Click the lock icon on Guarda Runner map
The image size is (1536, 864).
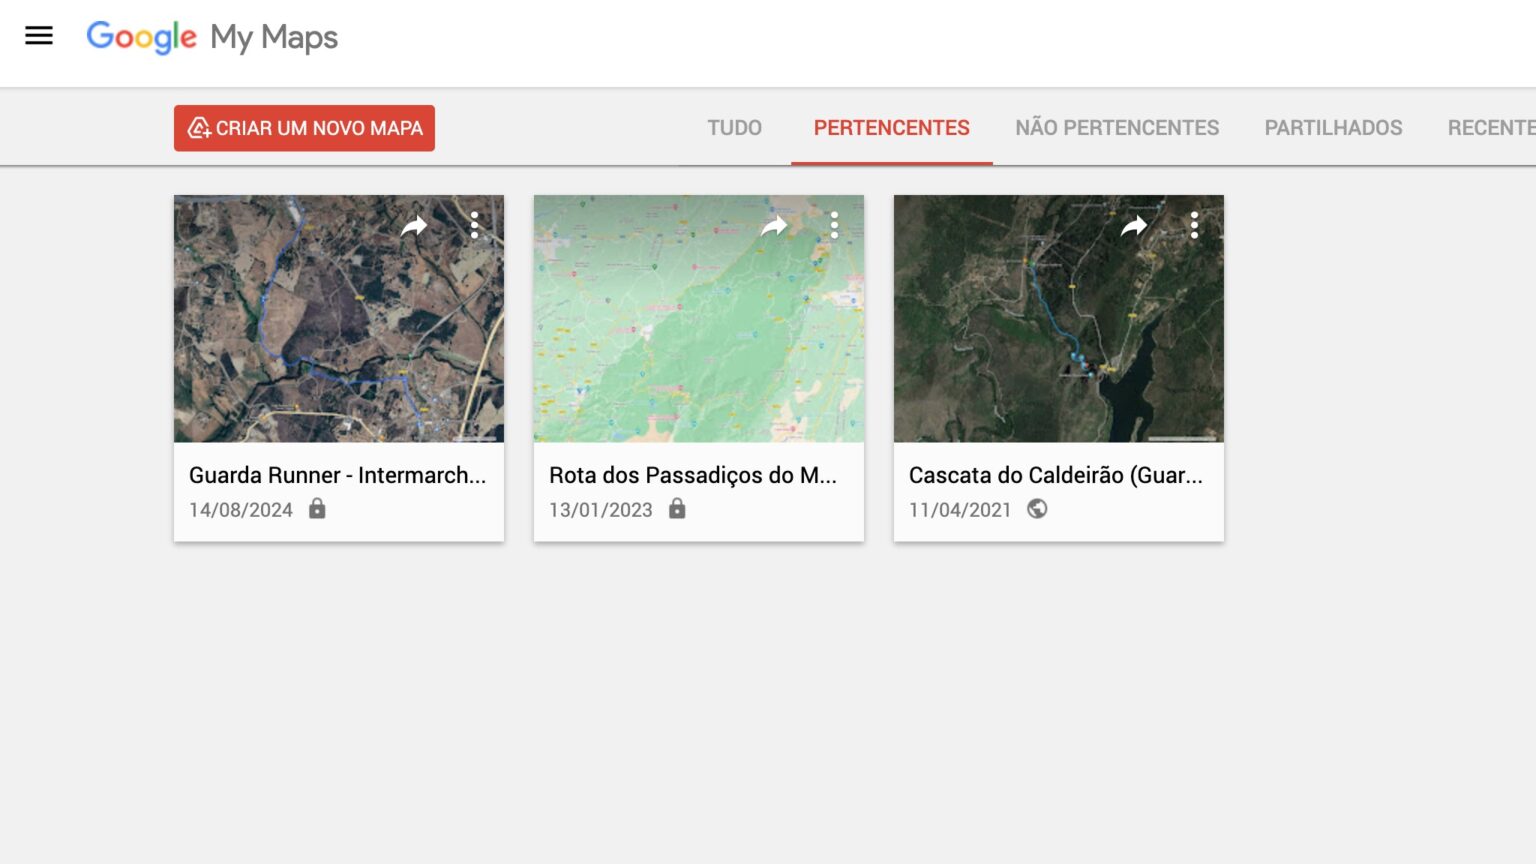pos(317,509)
